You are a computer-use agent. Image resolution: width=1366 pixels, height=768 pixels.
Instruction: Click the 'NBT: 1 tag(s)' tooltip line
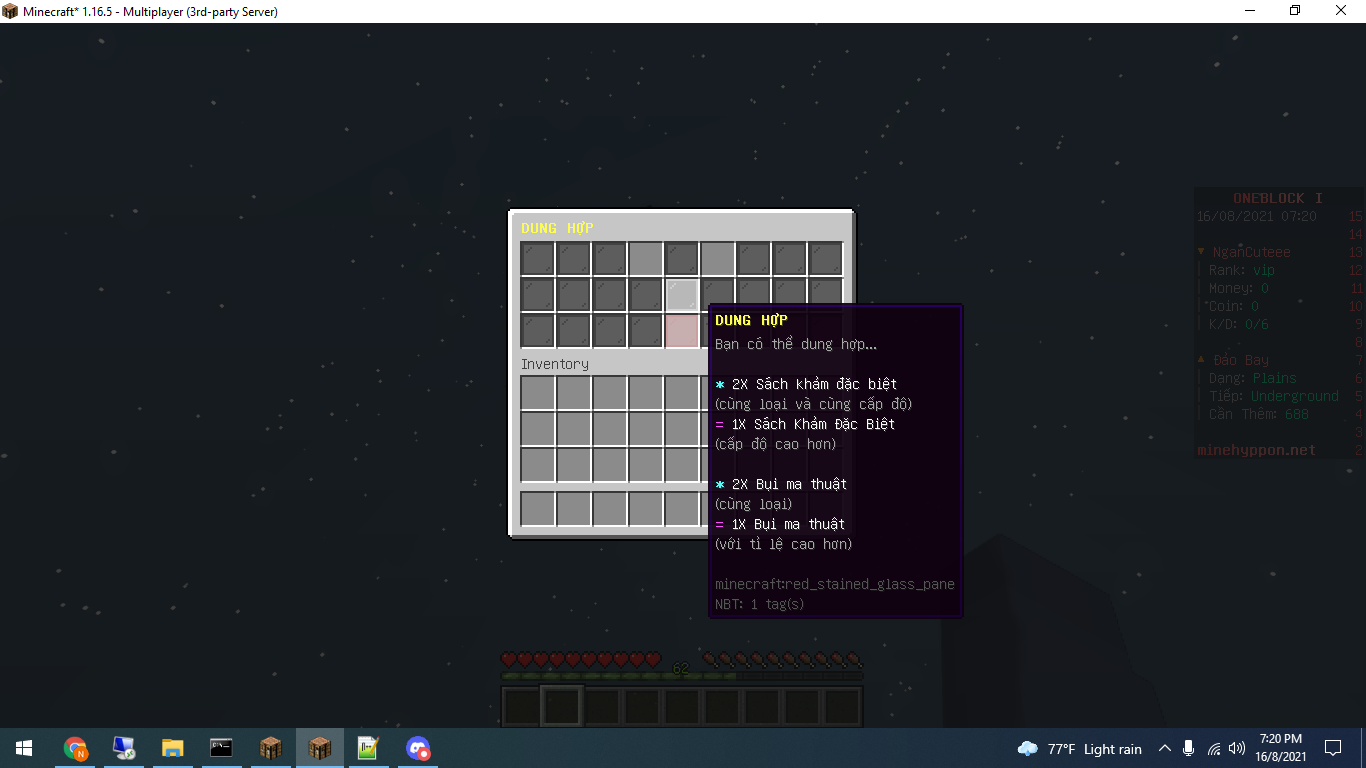click(760, 604)
